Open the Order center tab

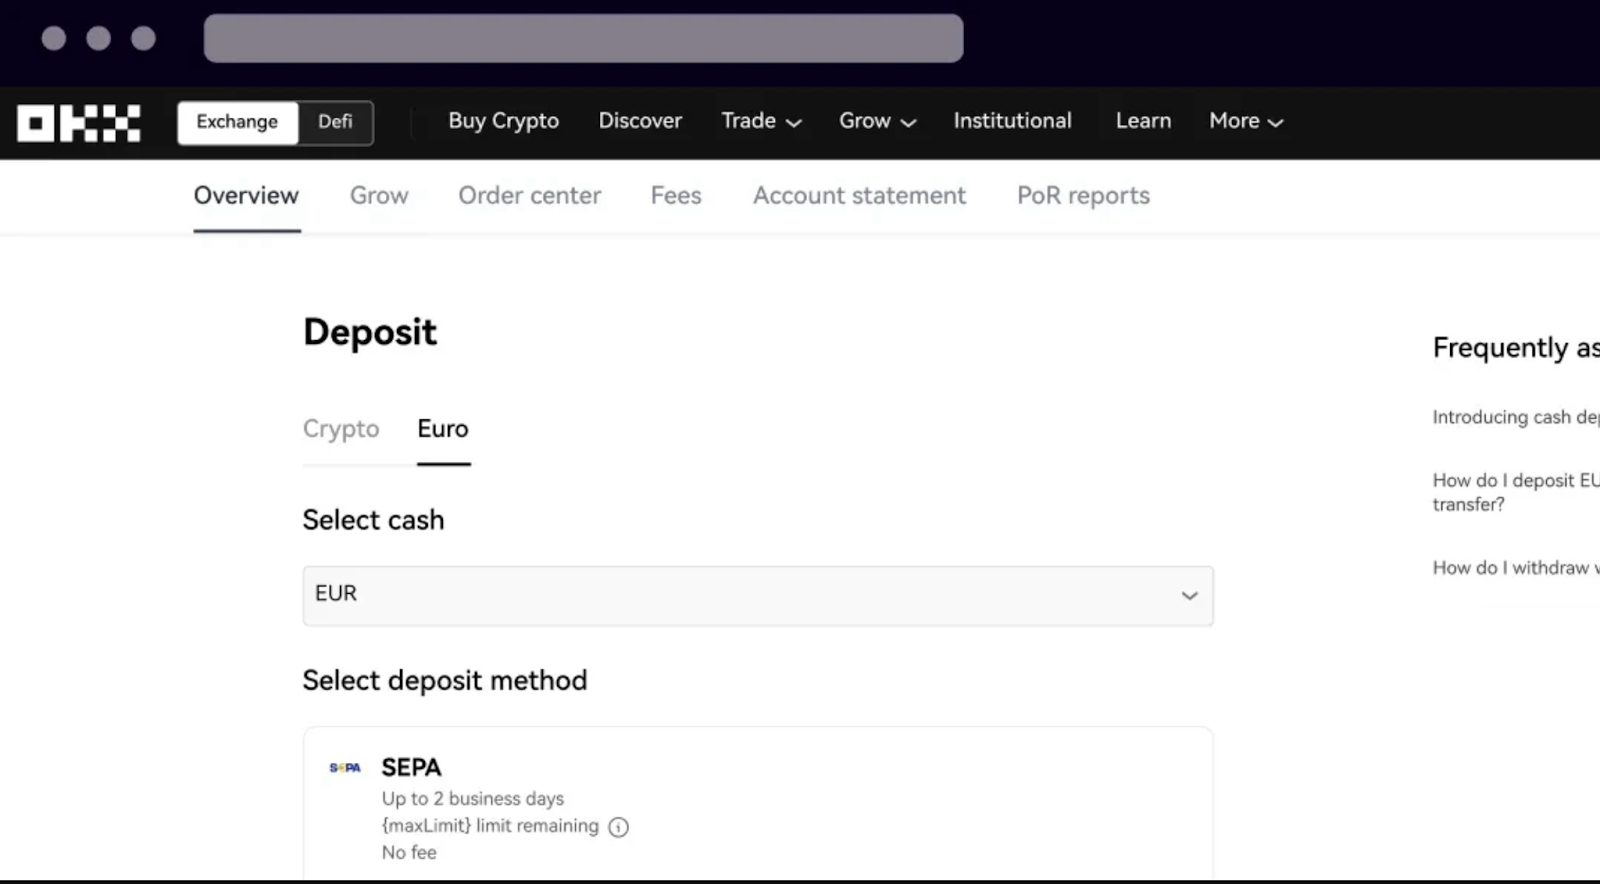click(x=529, y=196)
